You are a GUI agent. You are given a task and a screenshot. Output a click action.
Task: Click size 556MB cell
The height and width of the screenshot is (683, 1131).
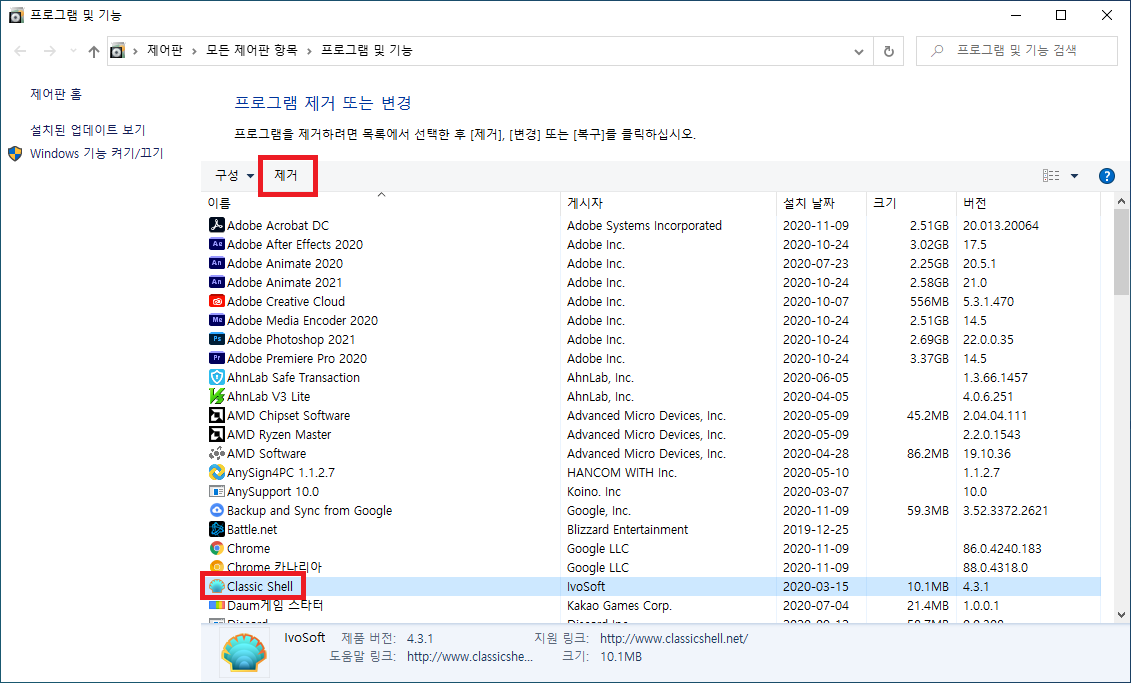tap(929, 301)
